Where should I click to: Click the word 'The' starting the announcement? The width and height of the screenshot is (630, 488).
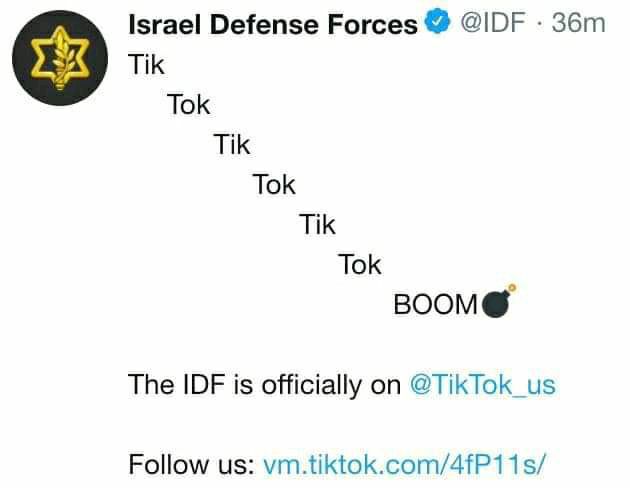pos(152,384)
